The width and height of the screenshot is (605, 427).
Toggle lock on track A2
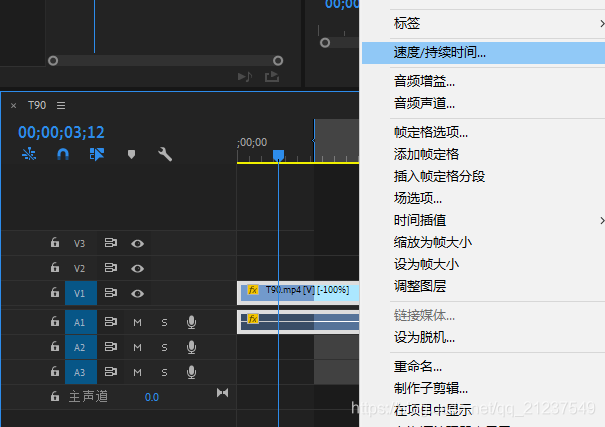click(x=55, y=346)
